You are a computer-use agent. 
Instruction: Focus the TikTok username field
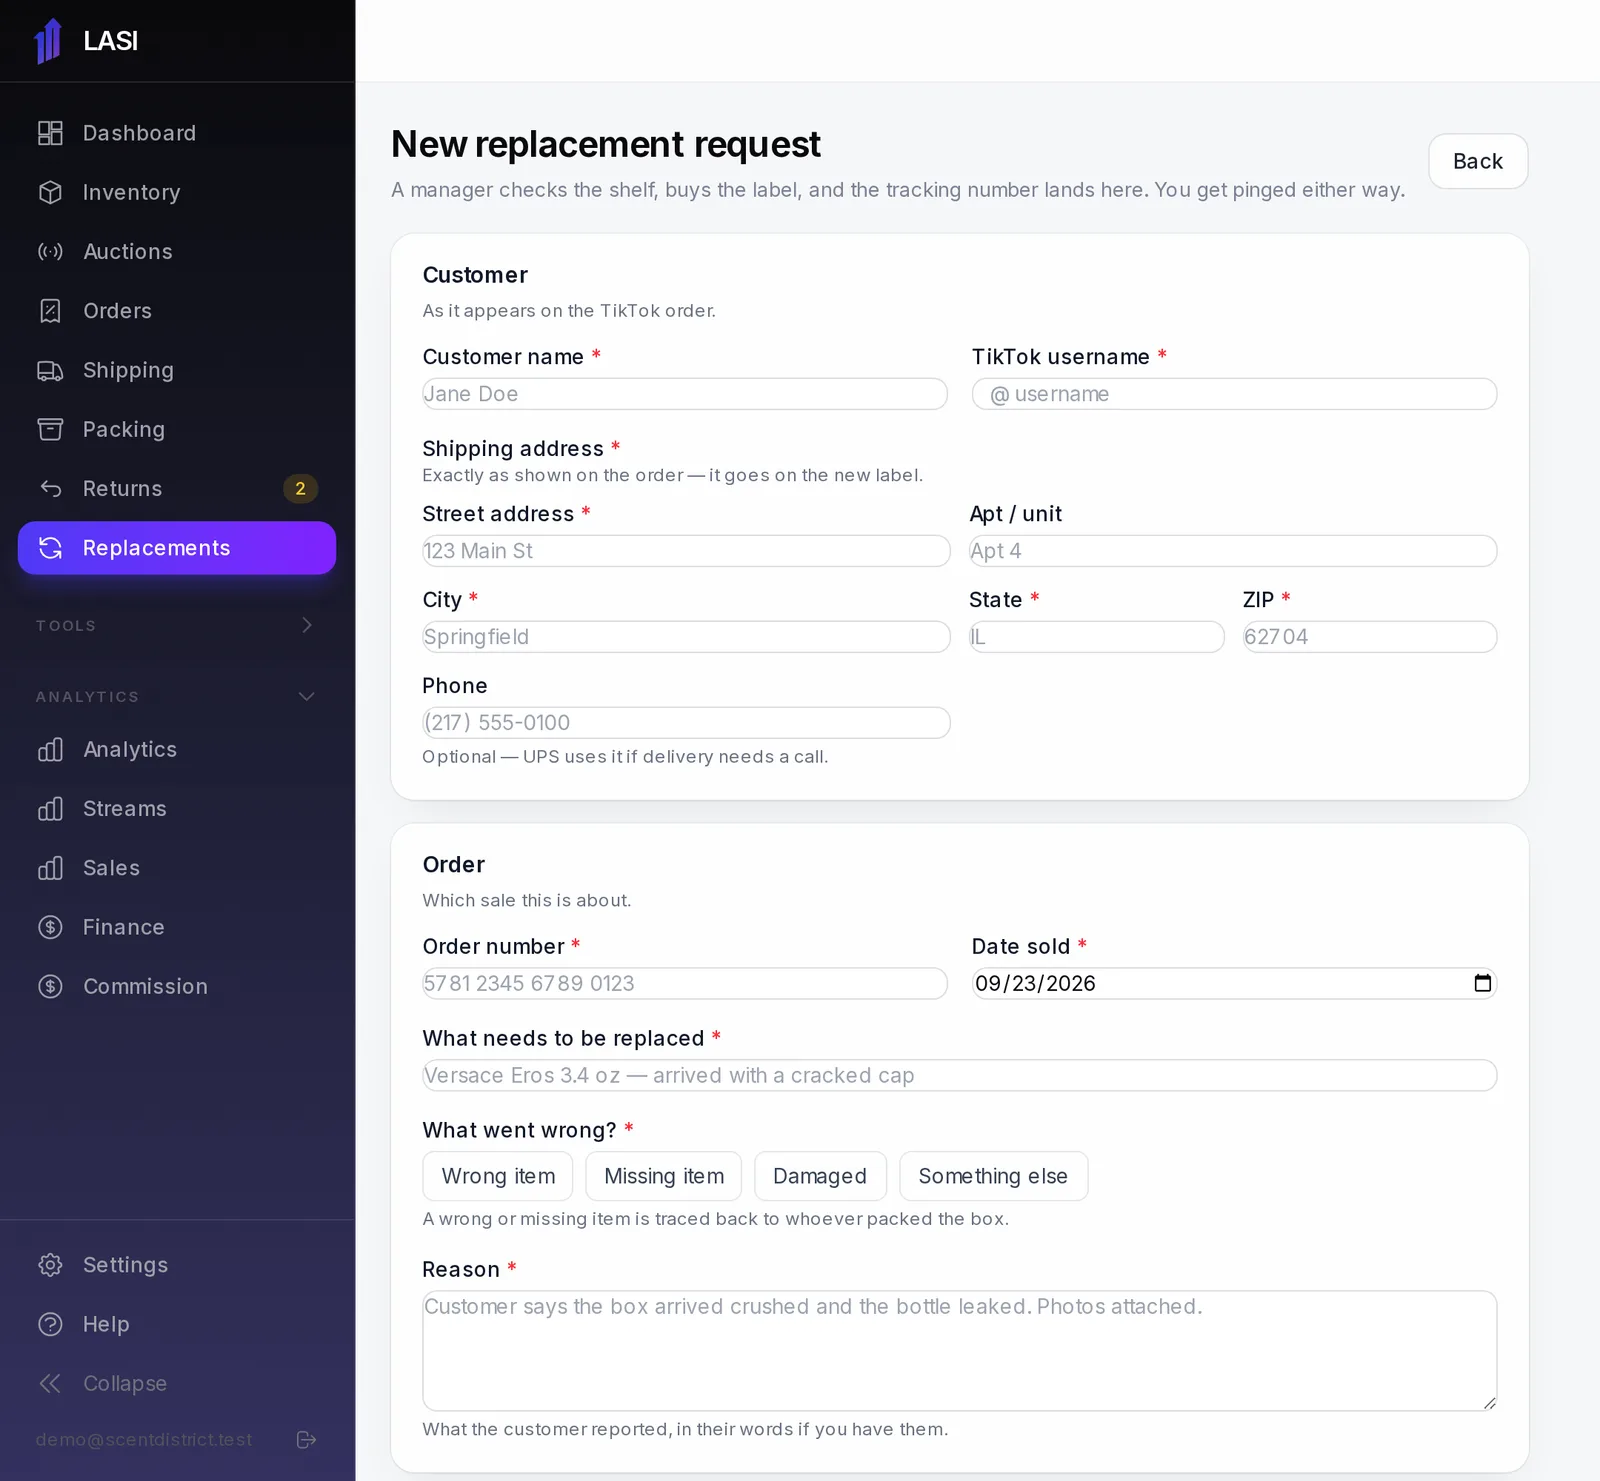pos(1234,394)
